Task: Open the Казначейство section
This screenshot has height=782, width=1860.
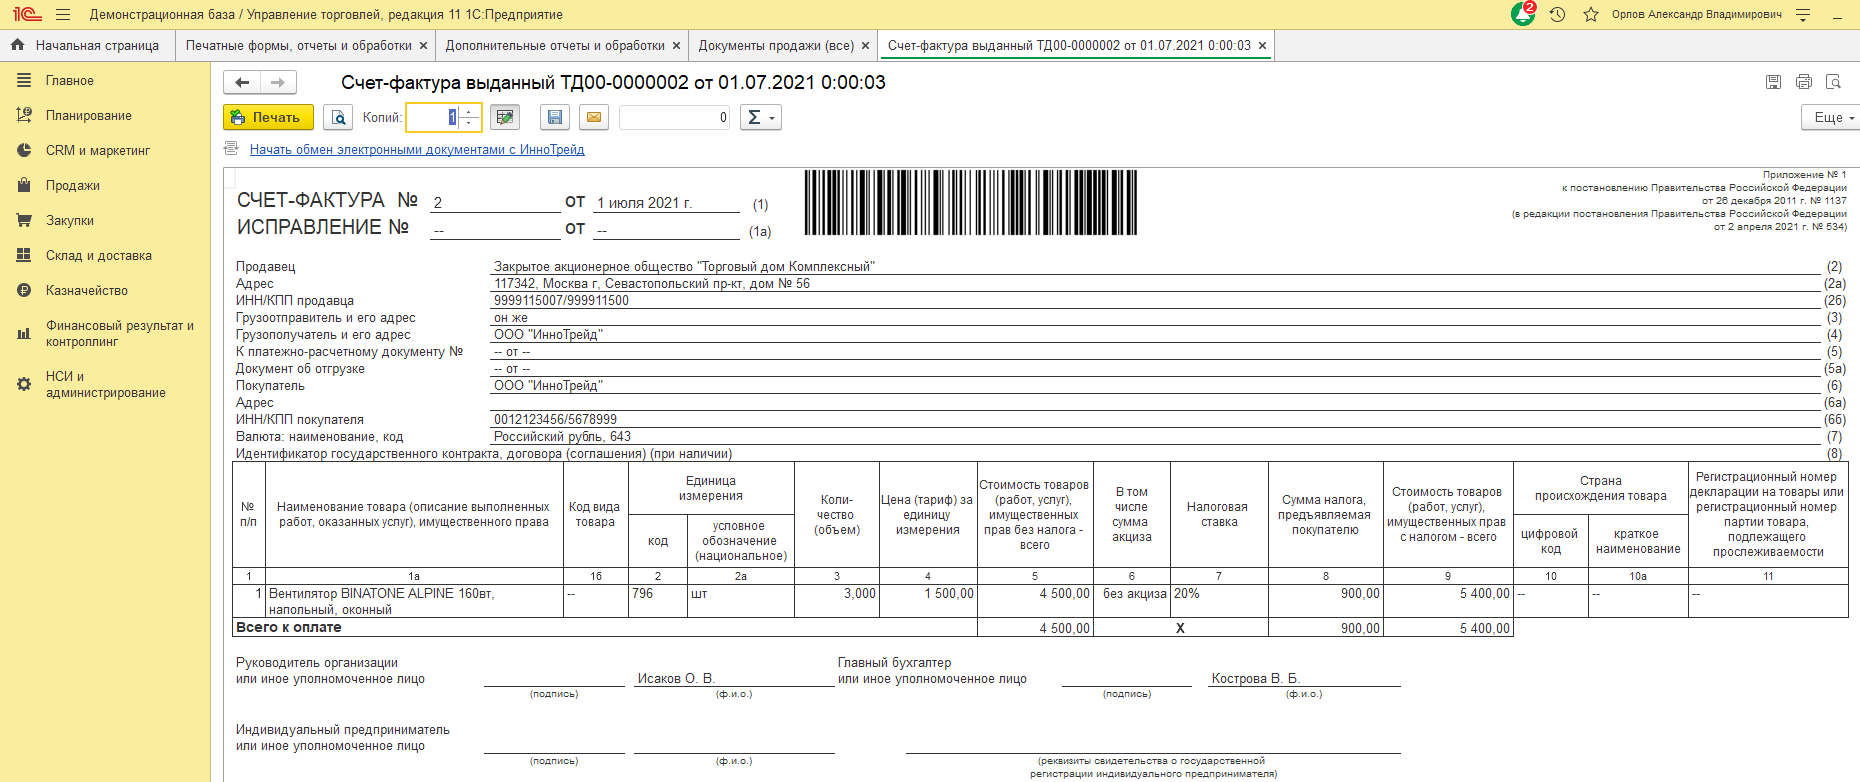Action: [105, 290]
